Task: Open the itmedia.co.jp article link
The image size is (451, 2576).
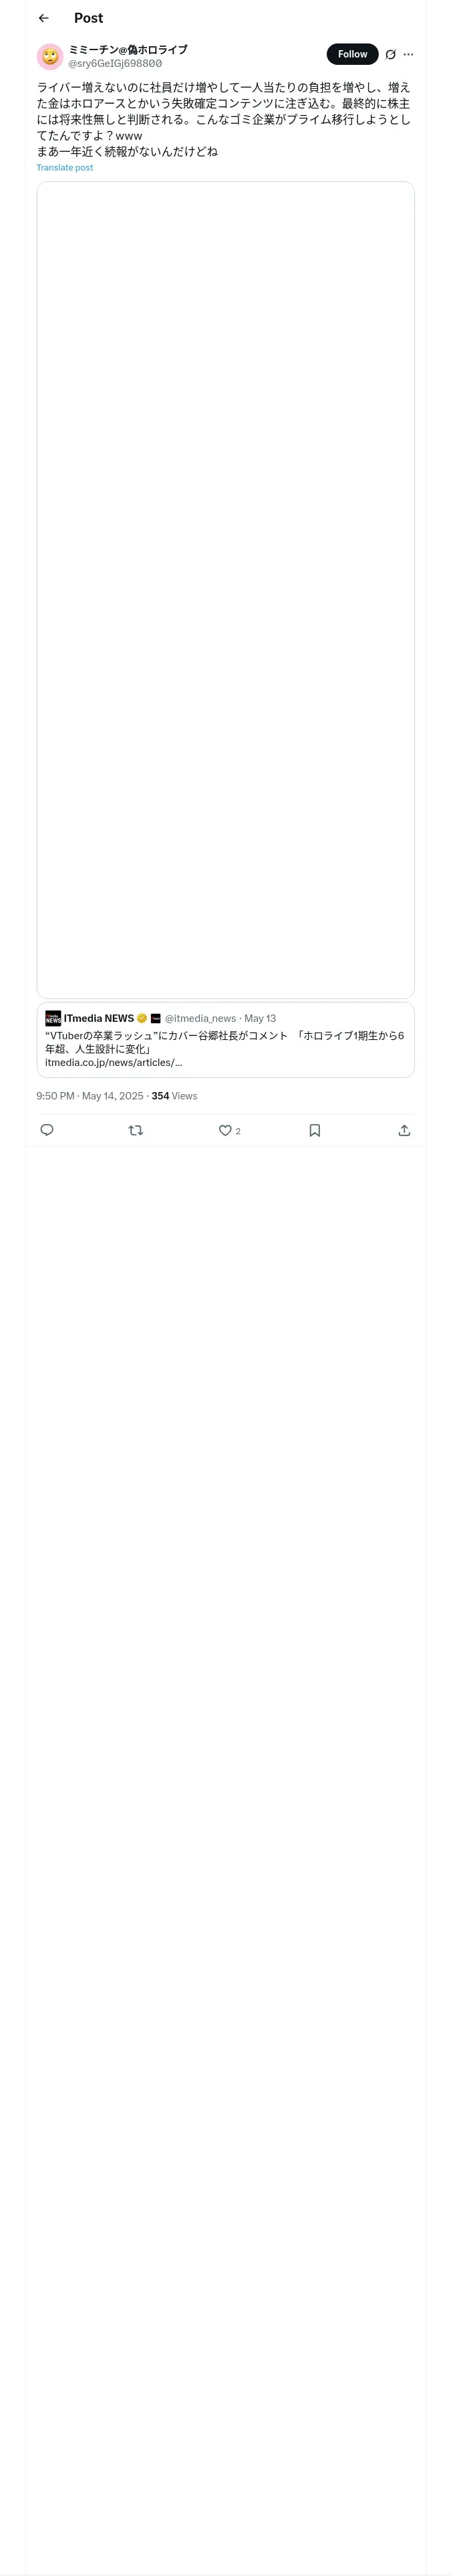Action: pyautogui.click(x=114, y=1062)
